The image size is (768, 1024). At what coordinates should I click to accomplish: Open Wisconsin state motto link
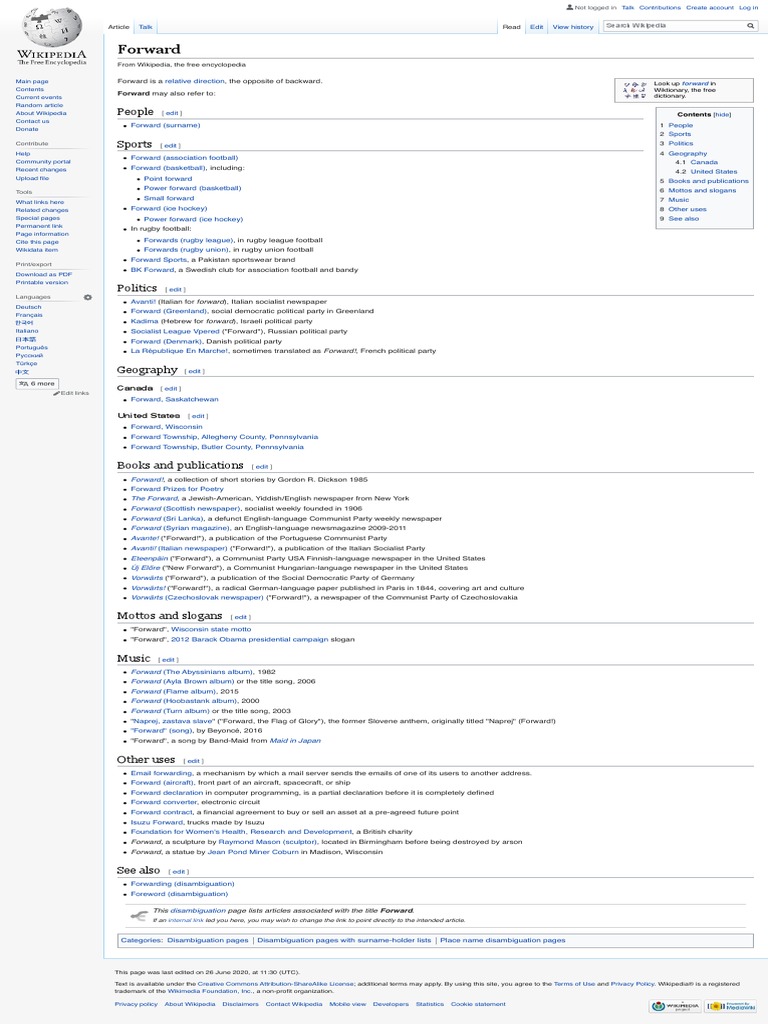211,629
